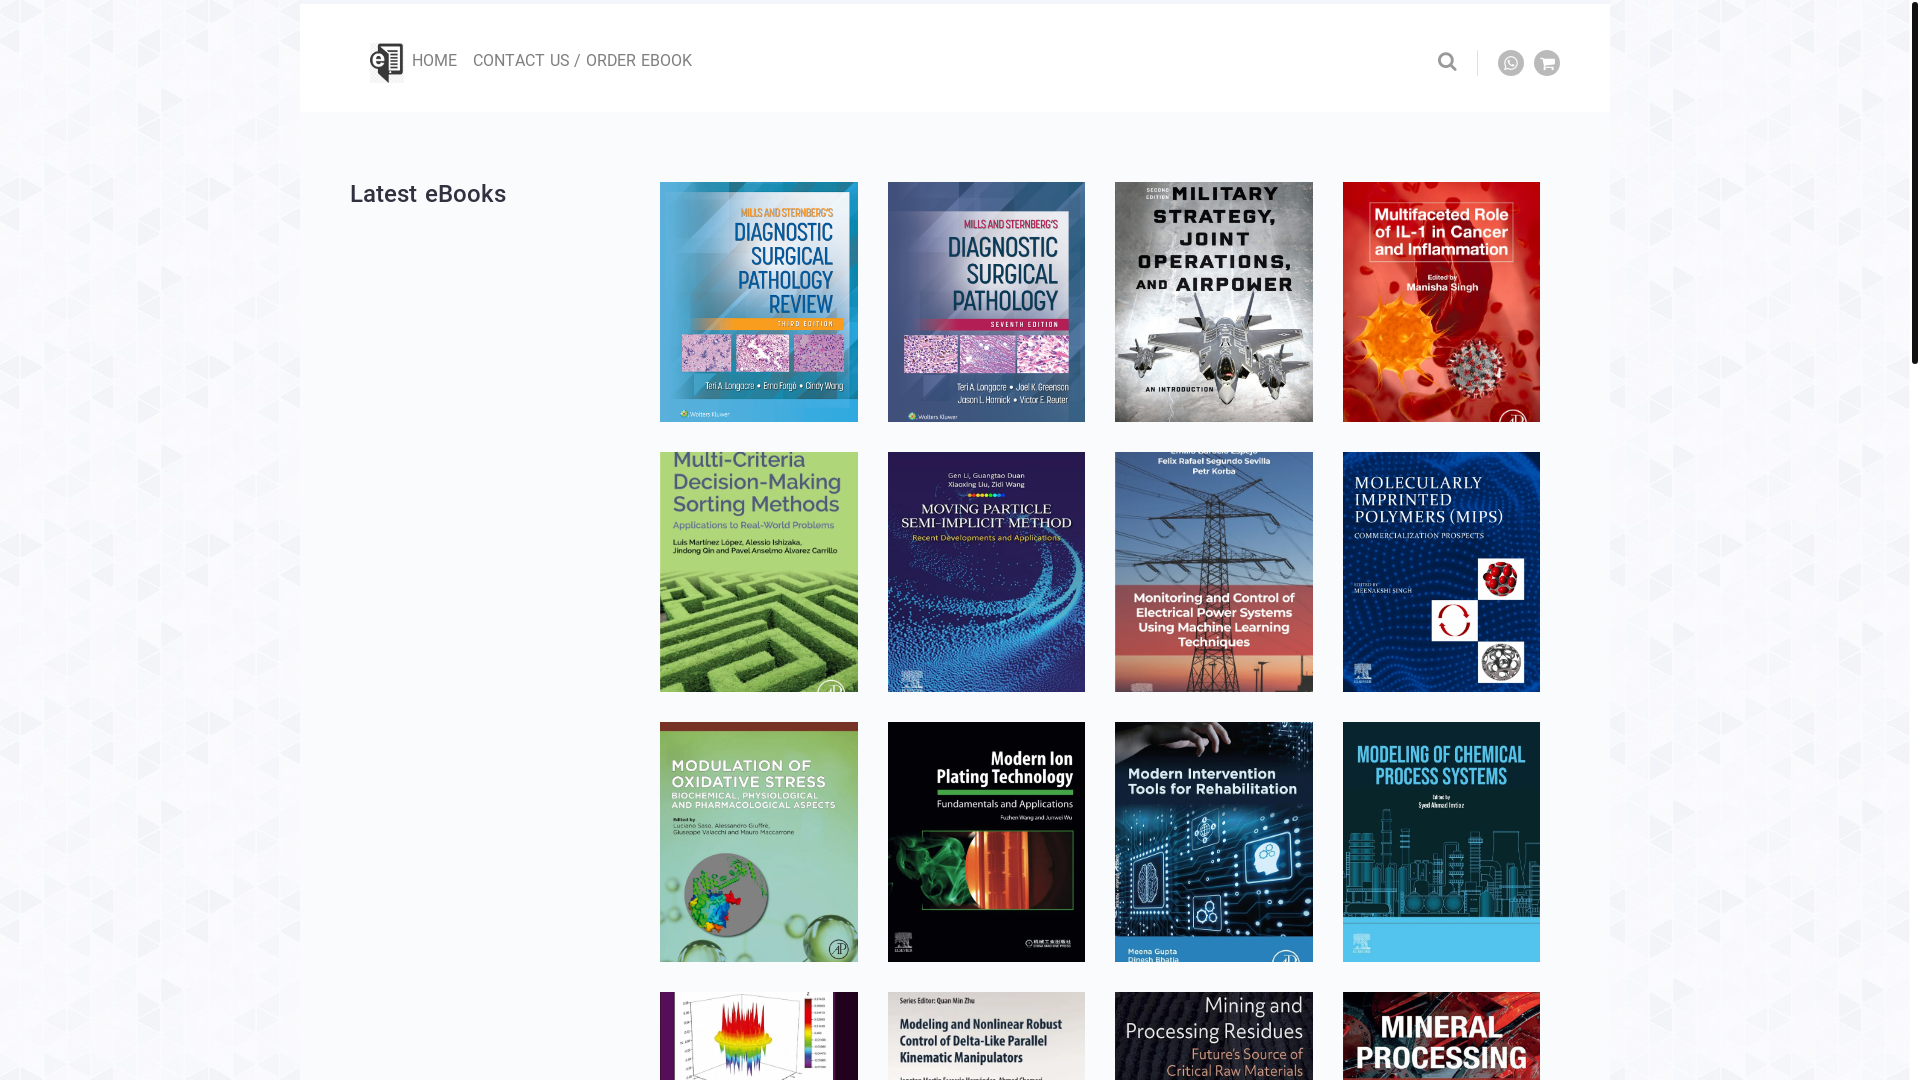Open Diagnostic Surgical Pathology Review cover

pyautogui.click(x=758, y=302)
